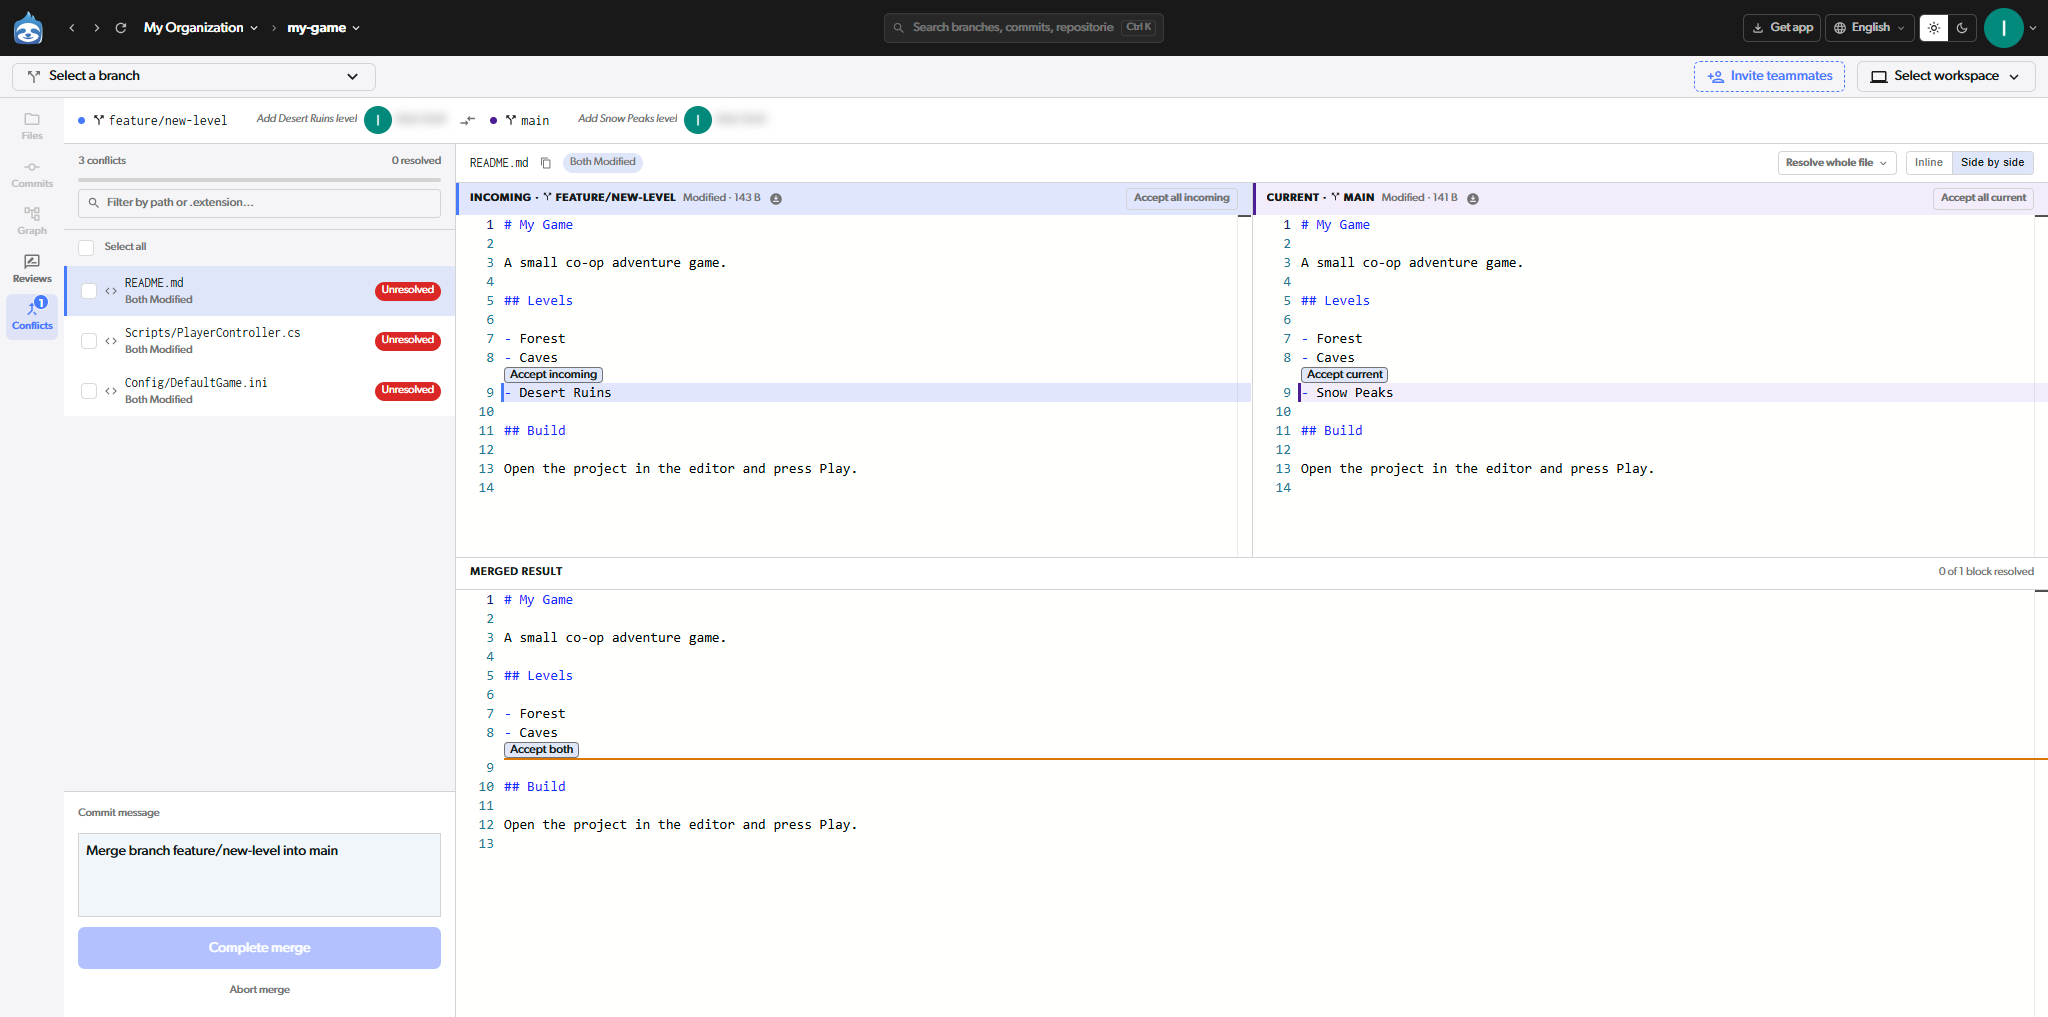
Task: Check the Select all checkbox
Action: 86,247
